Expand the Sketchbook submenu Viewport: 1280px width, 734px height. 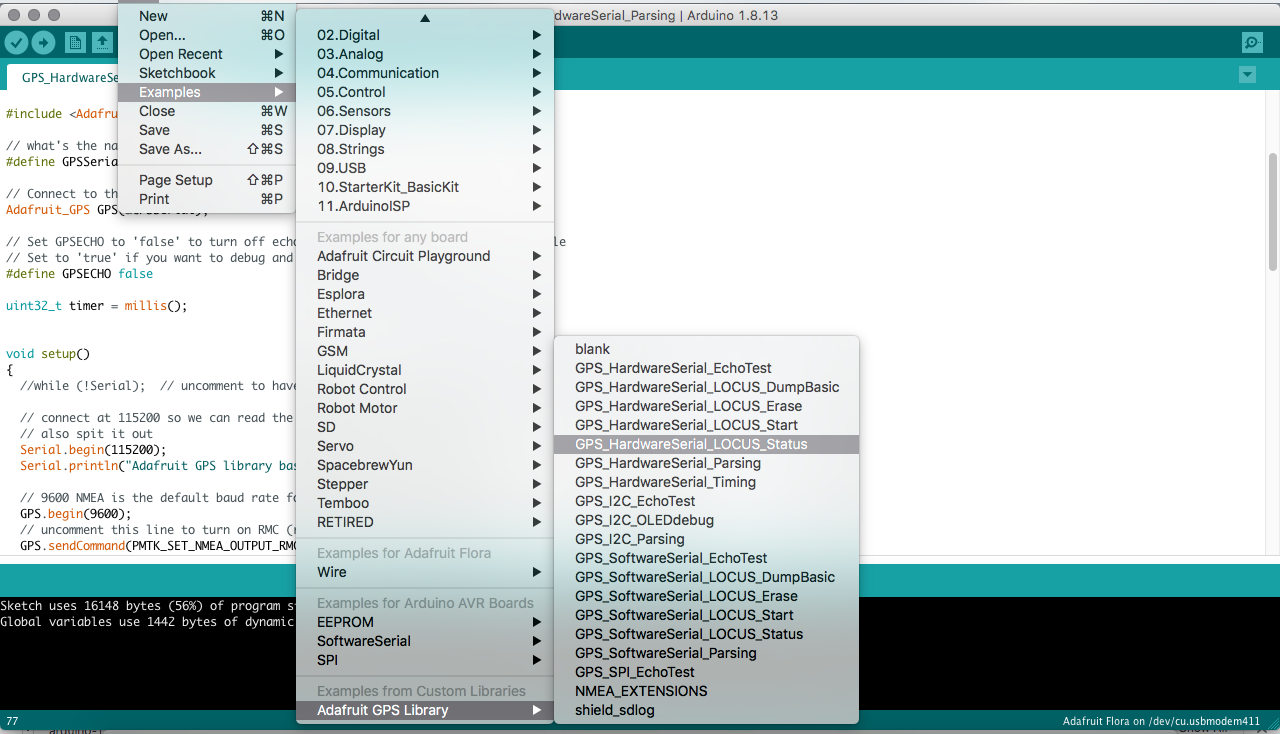click(x=207, y=73)
